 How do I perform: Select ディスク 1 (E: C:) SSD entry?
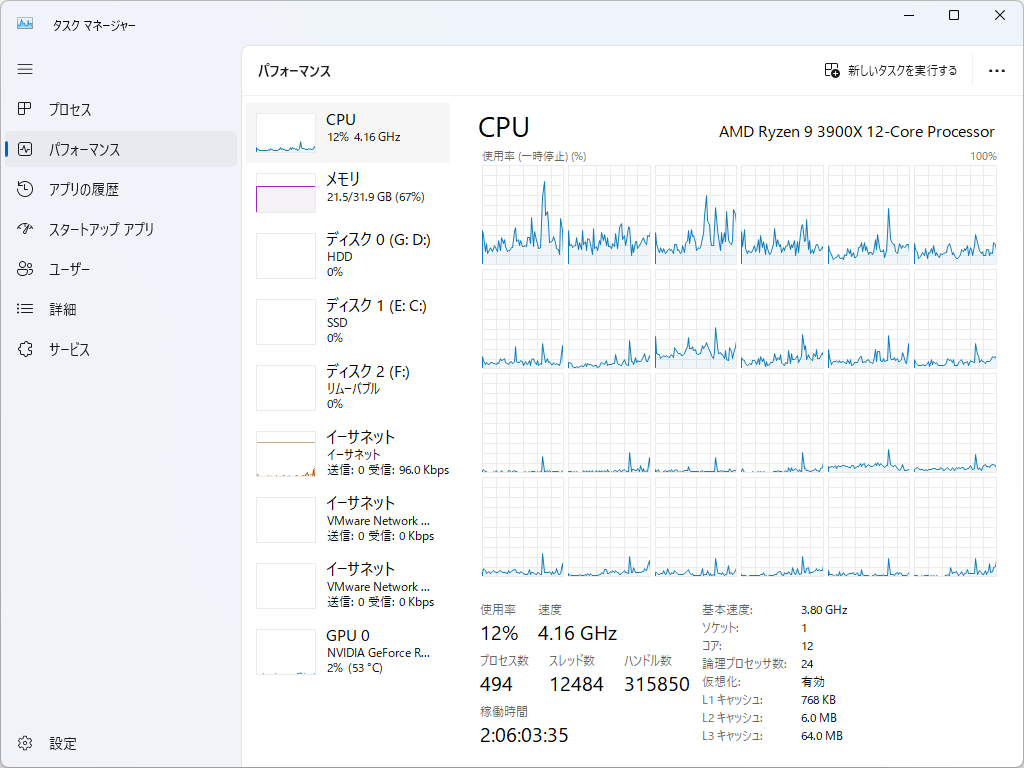pyautogui.click(x=348, y=321)
